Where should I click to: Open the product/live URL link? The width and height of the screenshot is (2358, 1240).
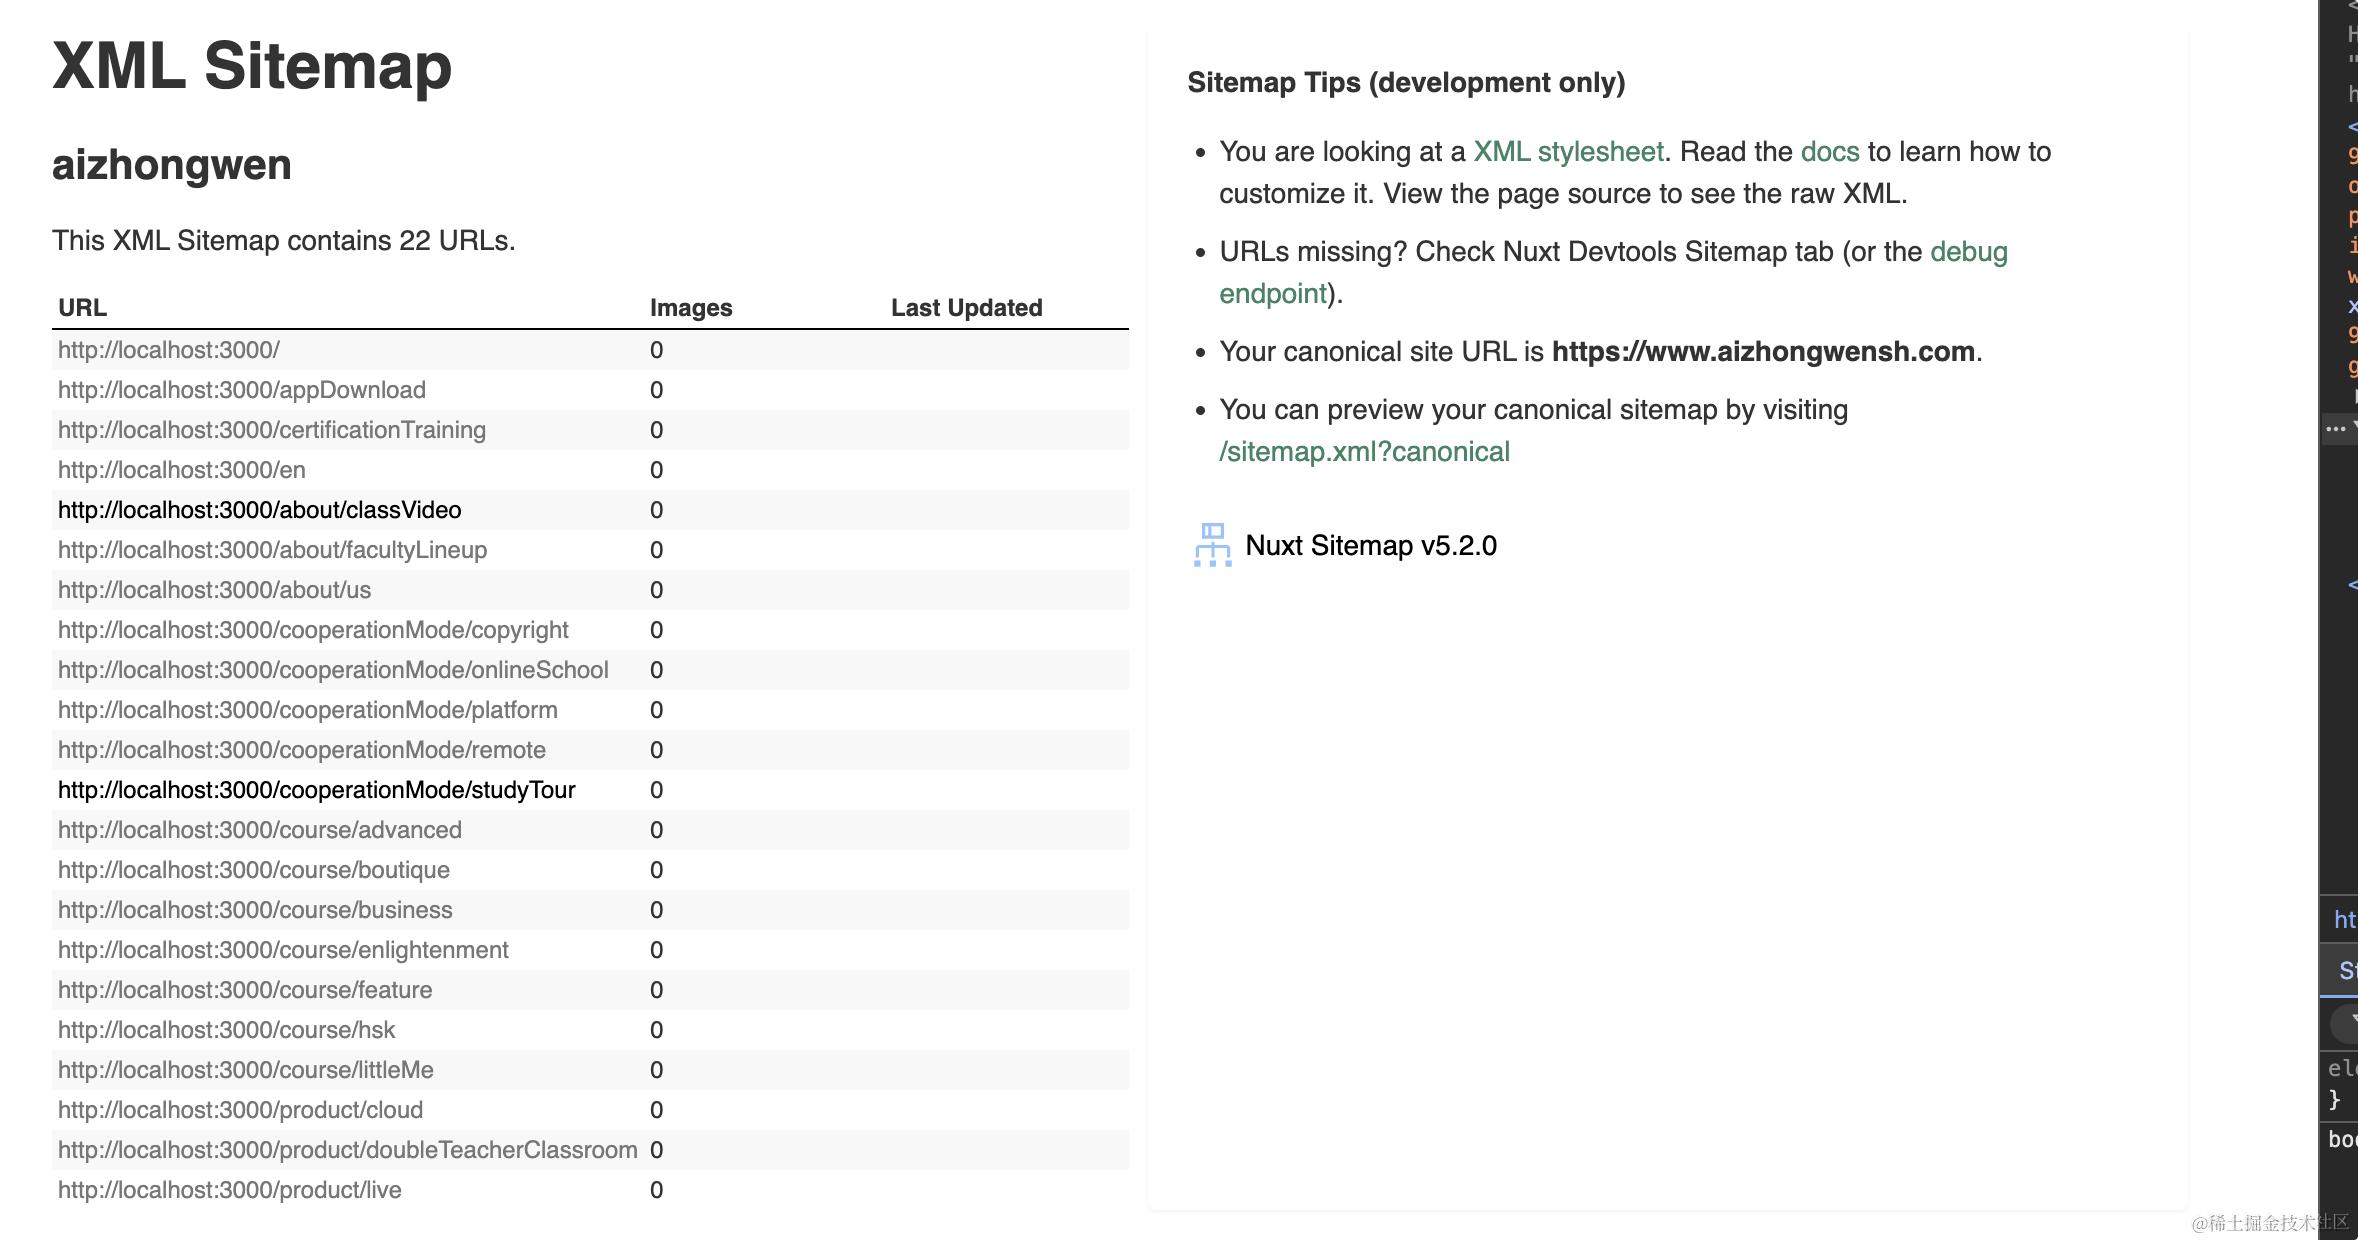229,1190
